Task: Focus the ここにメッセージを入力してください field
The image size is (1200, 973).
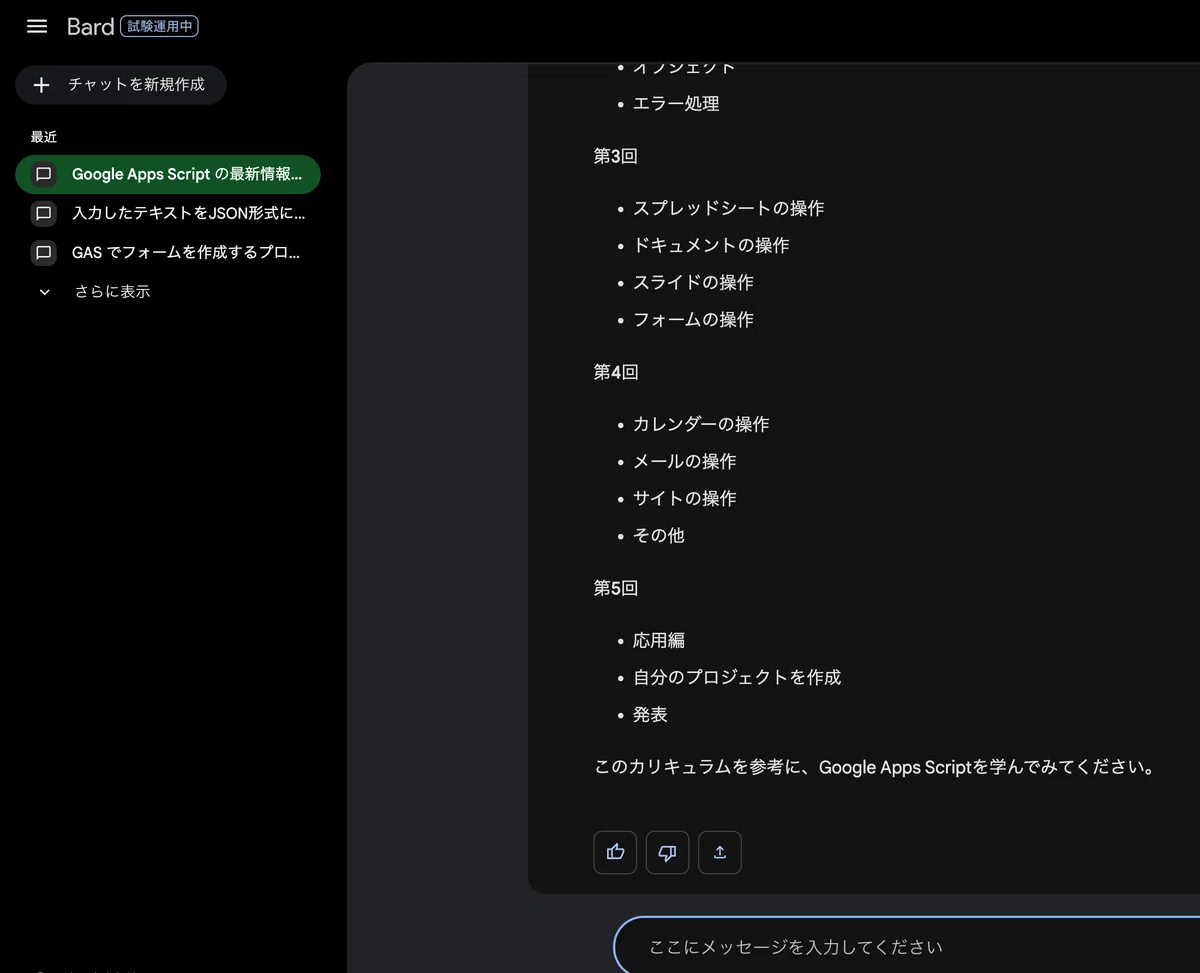Action: click(906, 947)
